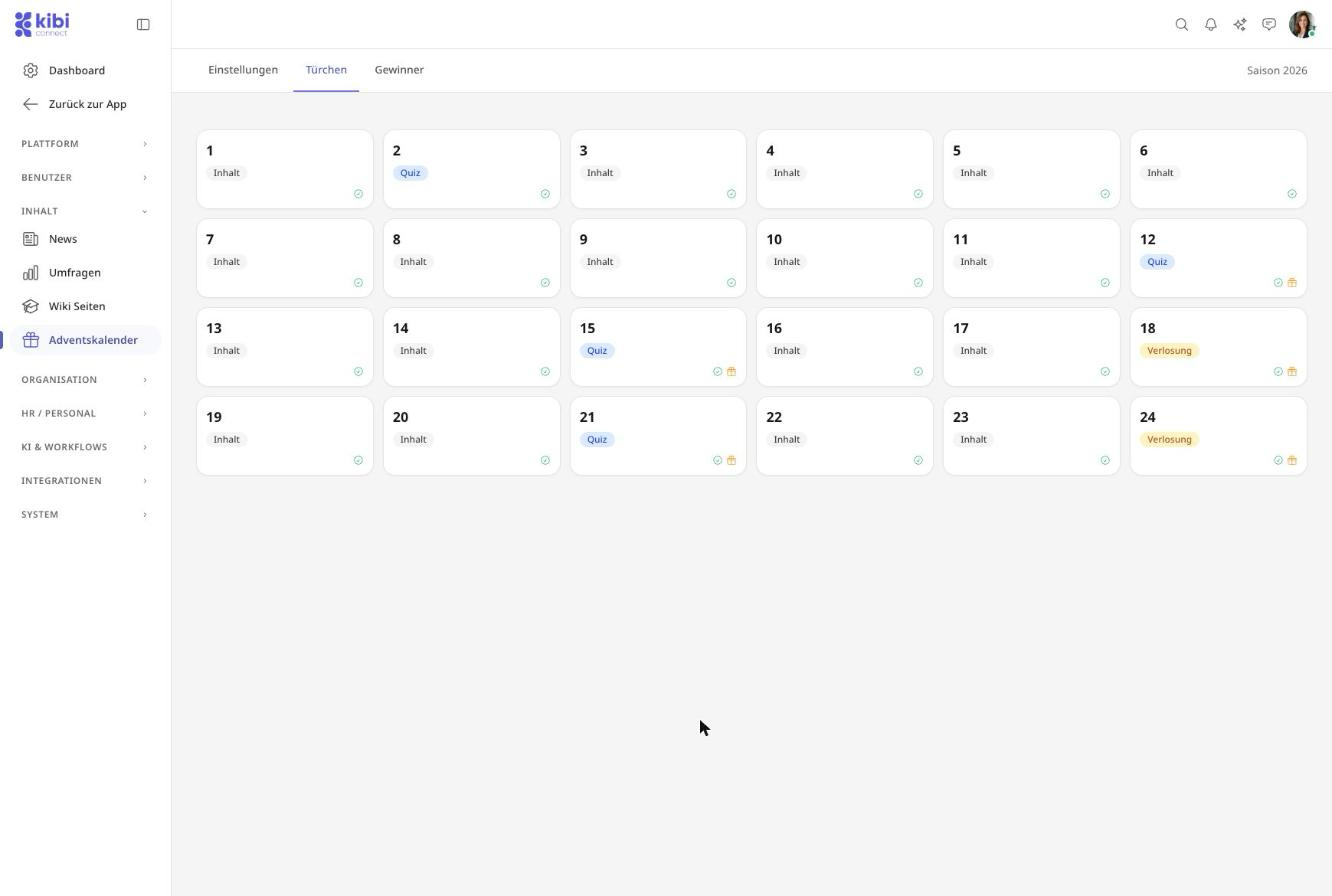Screen dimensions: 1332x896
Task: Expand the HR / PERSONAL section
Action: 85,414
